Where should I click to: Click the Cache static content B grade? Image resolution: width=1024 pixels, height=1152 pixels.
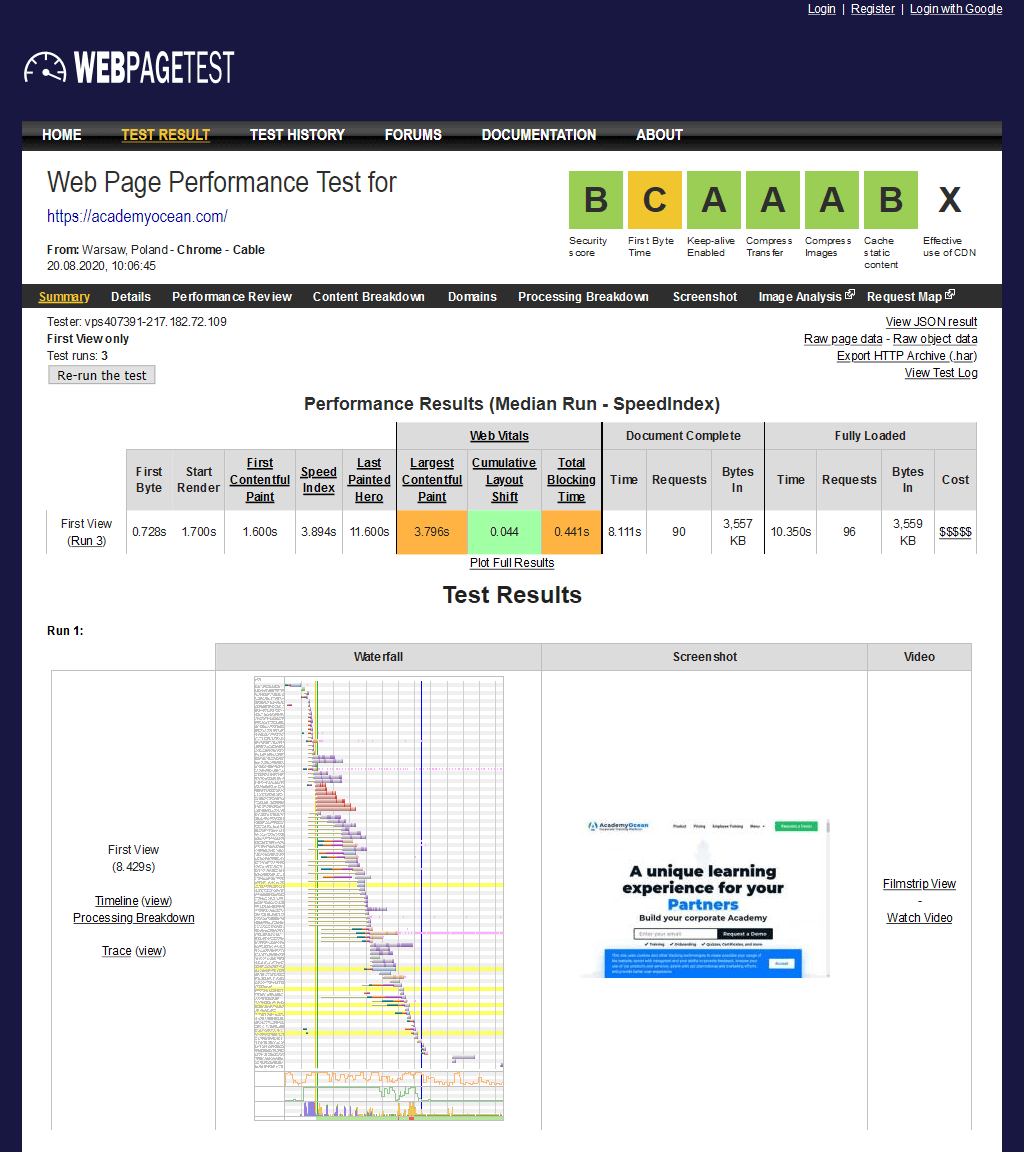[x=890, y=200]
